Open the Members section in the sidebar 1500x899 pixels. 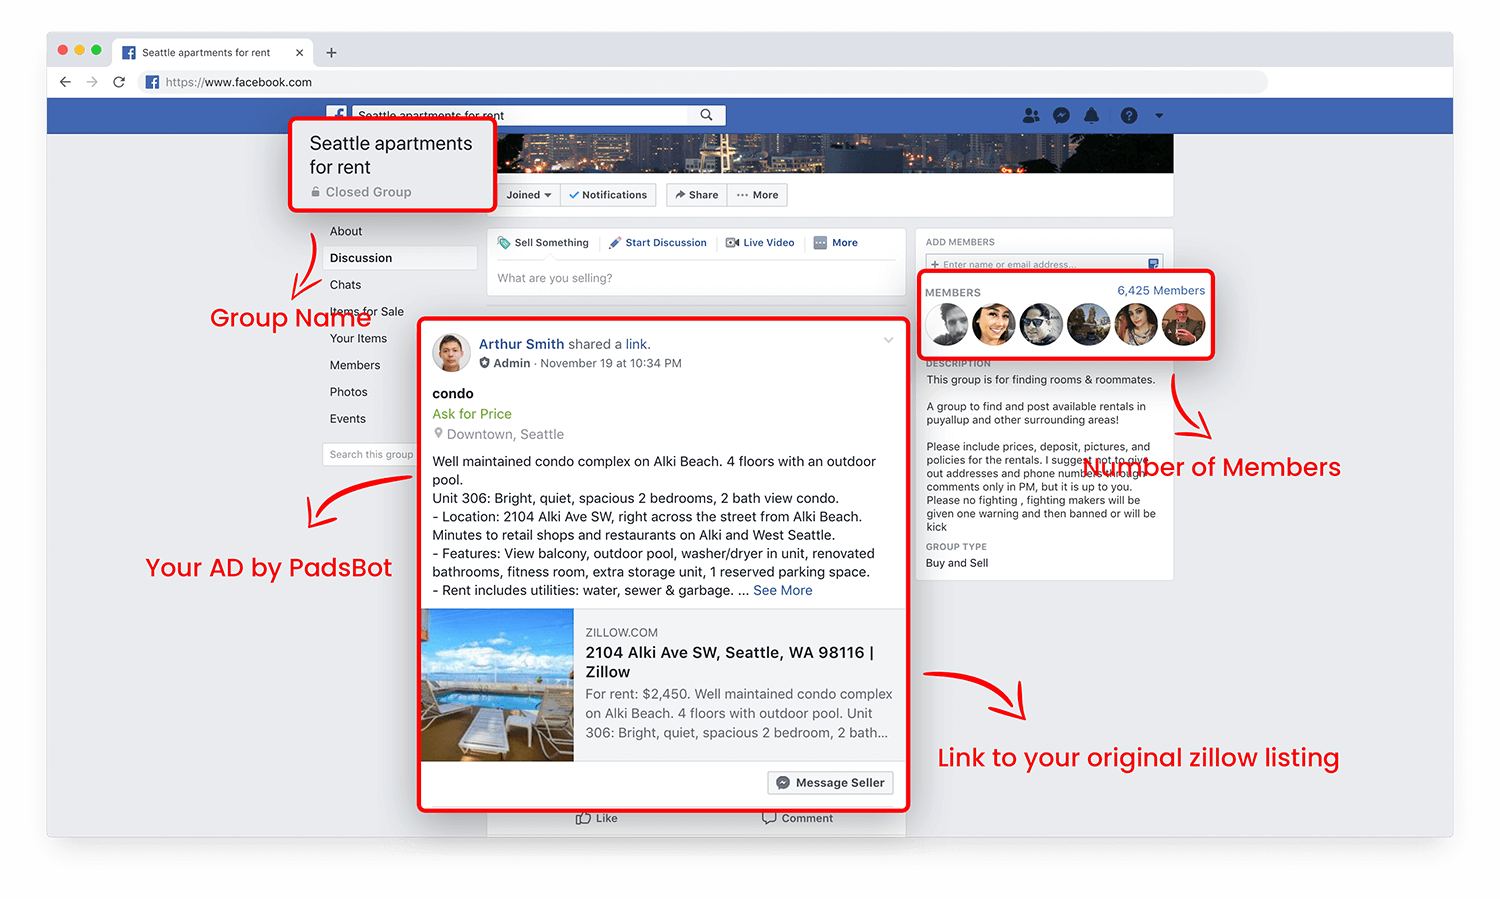355,365
